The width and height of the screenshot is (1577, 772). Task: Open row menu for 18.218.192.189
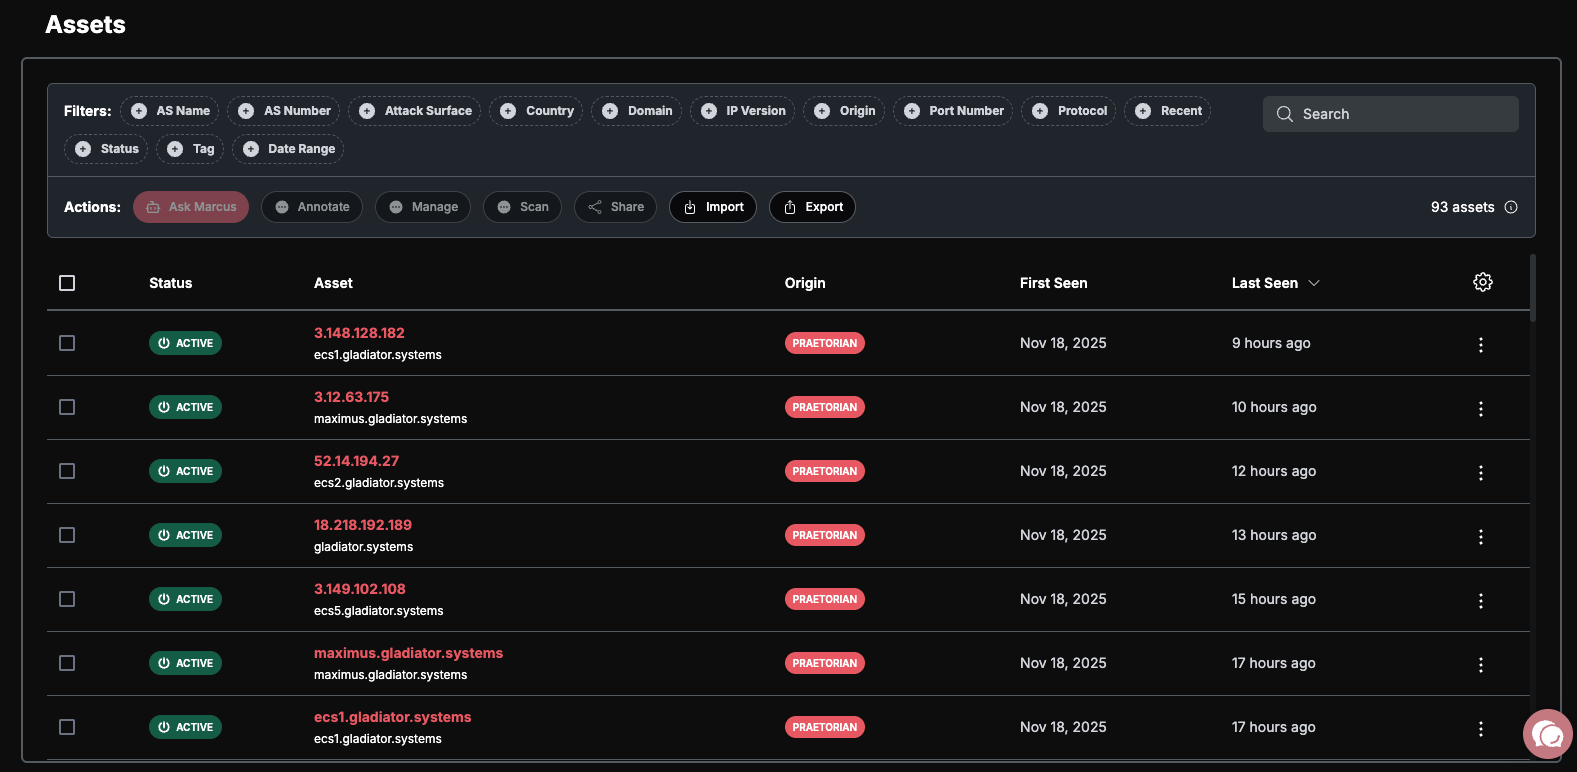pos(1481,537)
